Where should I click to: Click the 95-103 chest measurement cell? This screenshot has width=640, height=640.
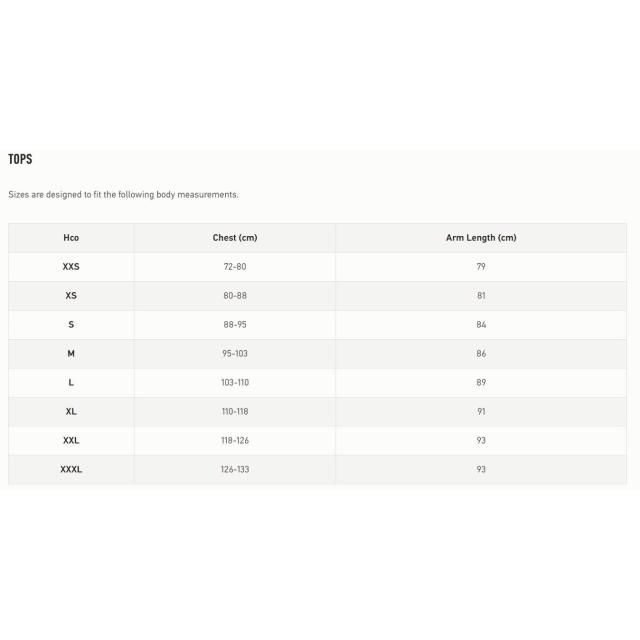(235, 354)
